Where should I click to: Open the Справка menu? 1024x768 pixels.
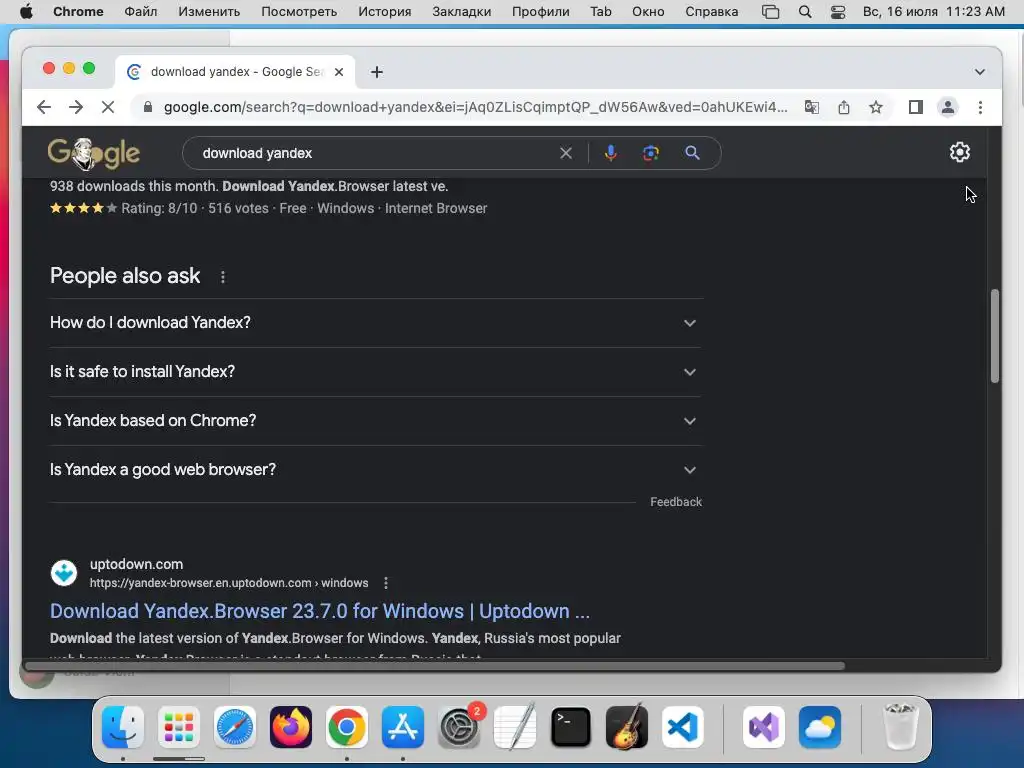(x=711, y=12)
